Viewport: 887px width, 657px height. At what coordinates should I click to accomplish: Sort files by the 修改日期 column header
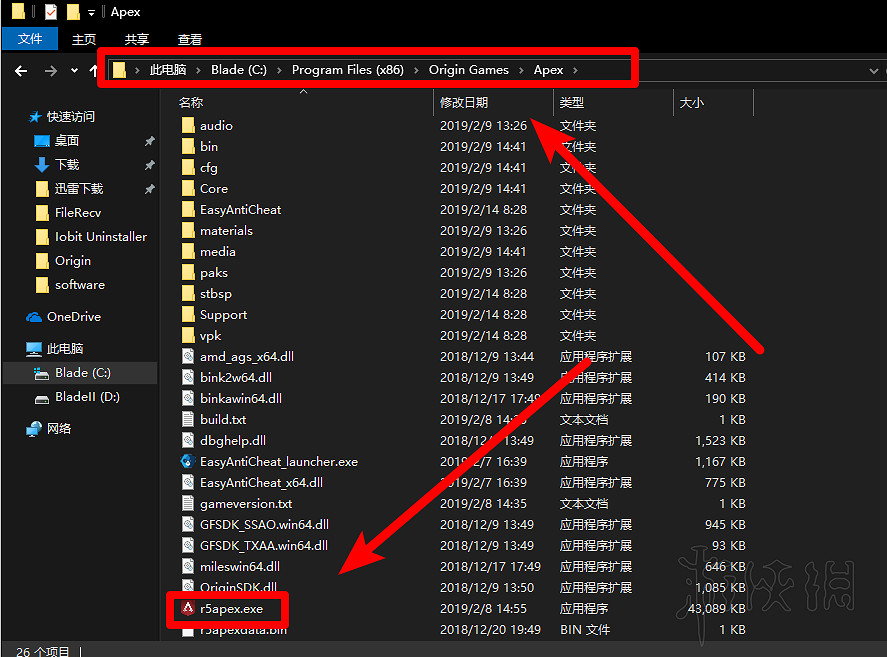click(462, 102)
